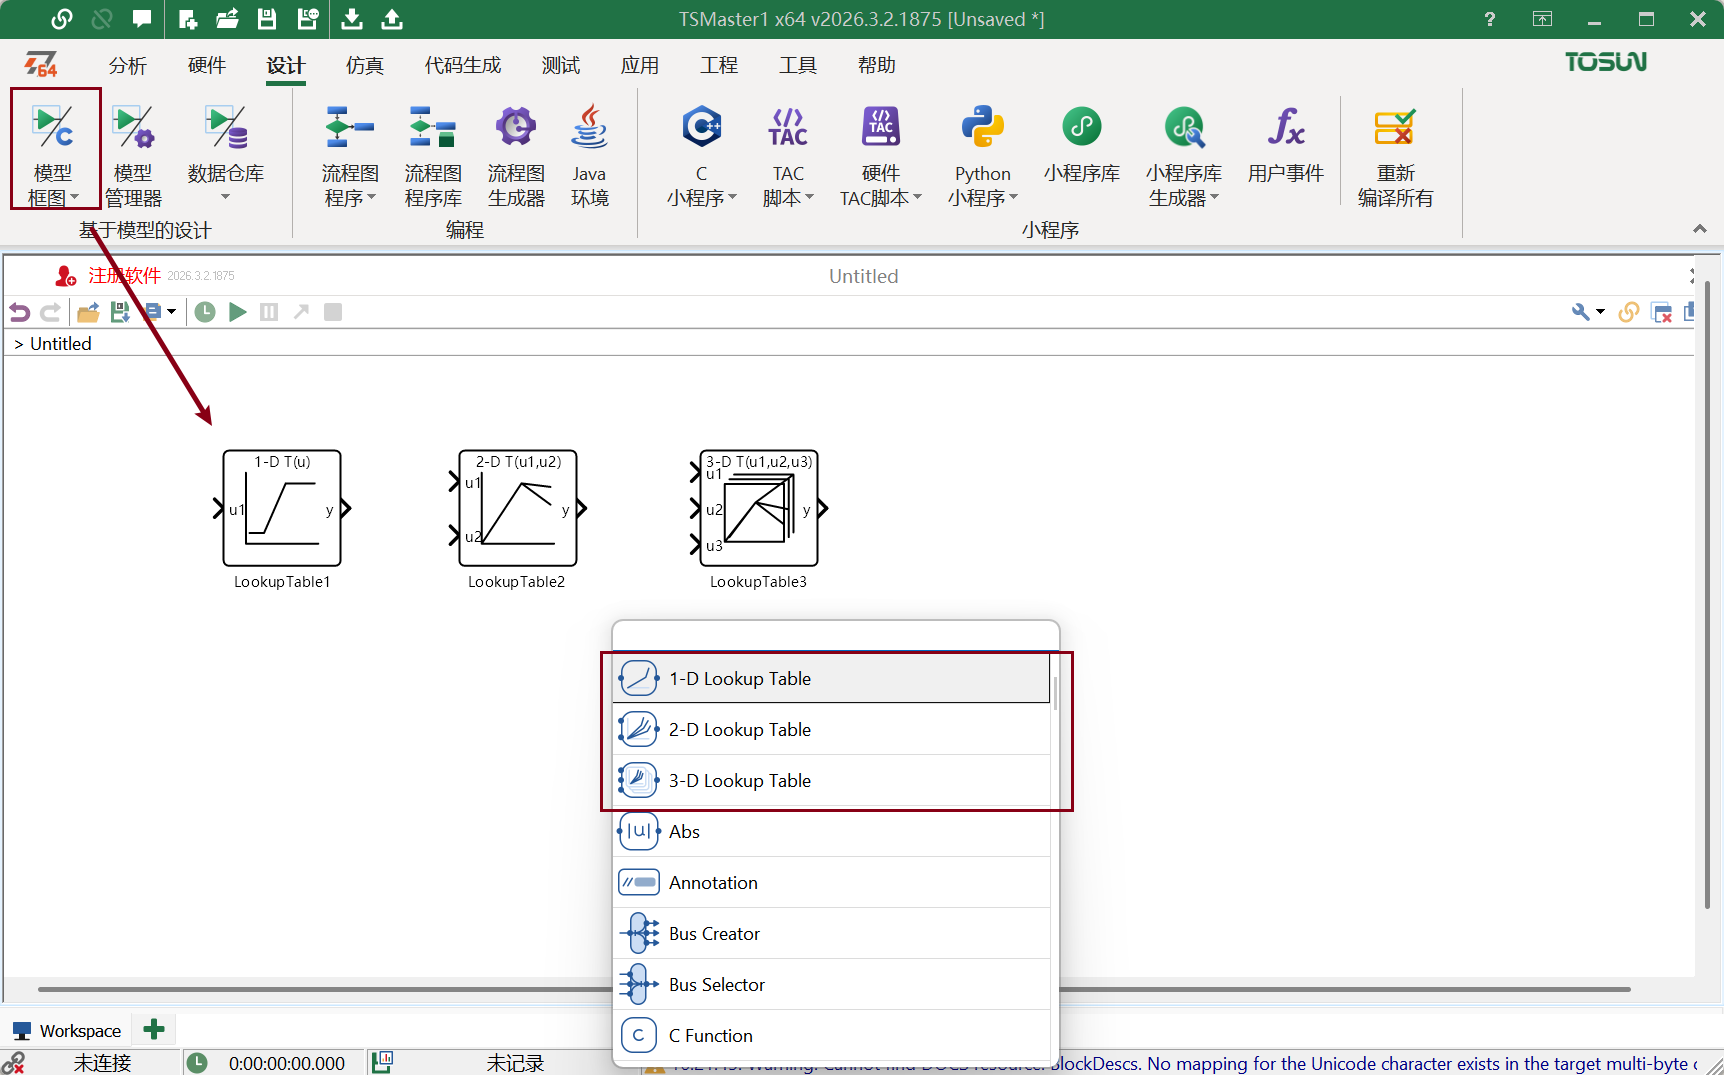Click the Bus Creator list entry
The width and height of the screenshot is (1724, 1075).
click(x=714, y=933)
